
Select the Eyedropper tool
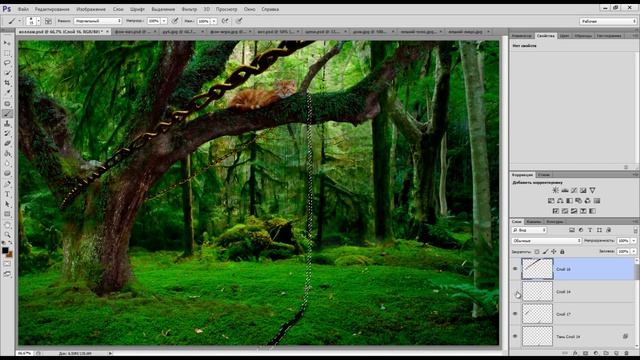tap(7, 93)
